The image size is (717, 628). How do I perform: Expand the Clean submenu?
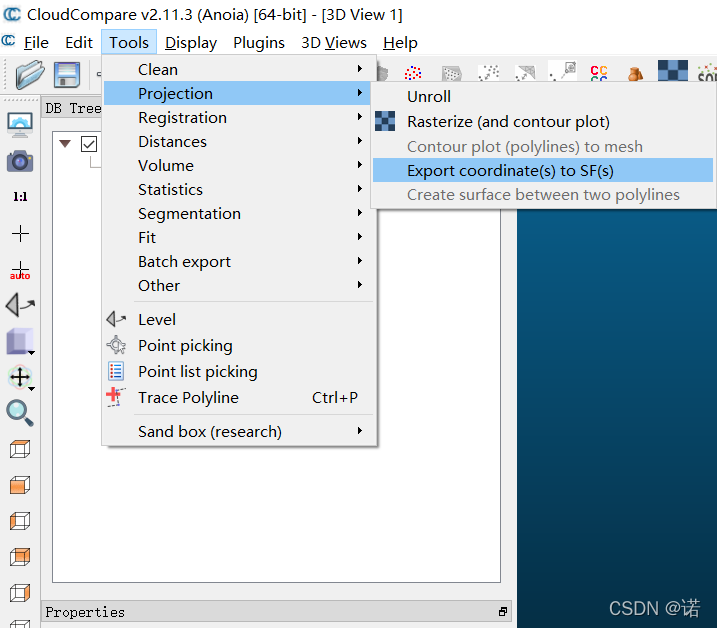click(239, 70)
